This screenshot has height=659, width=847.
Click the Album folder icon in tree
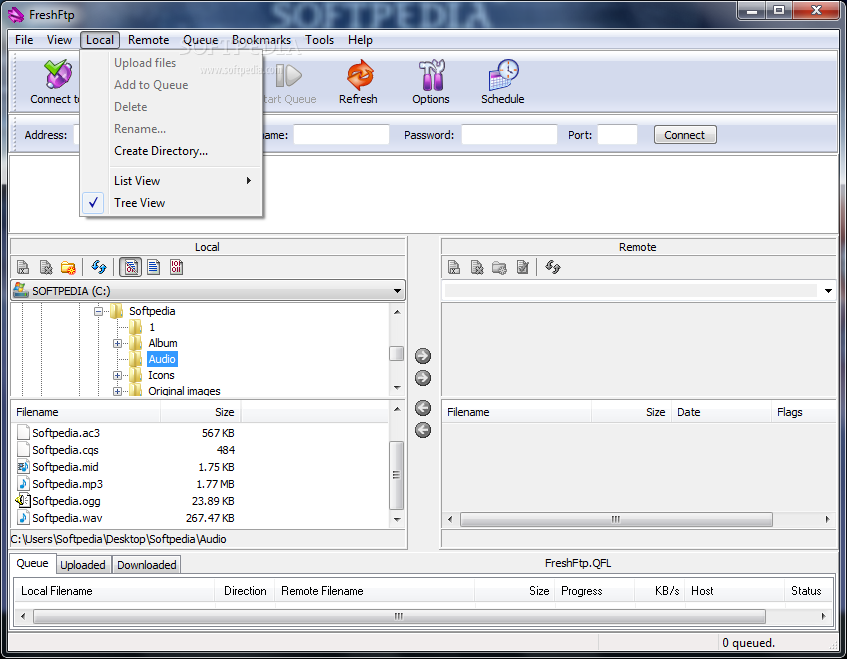click(x=135, y=343)
